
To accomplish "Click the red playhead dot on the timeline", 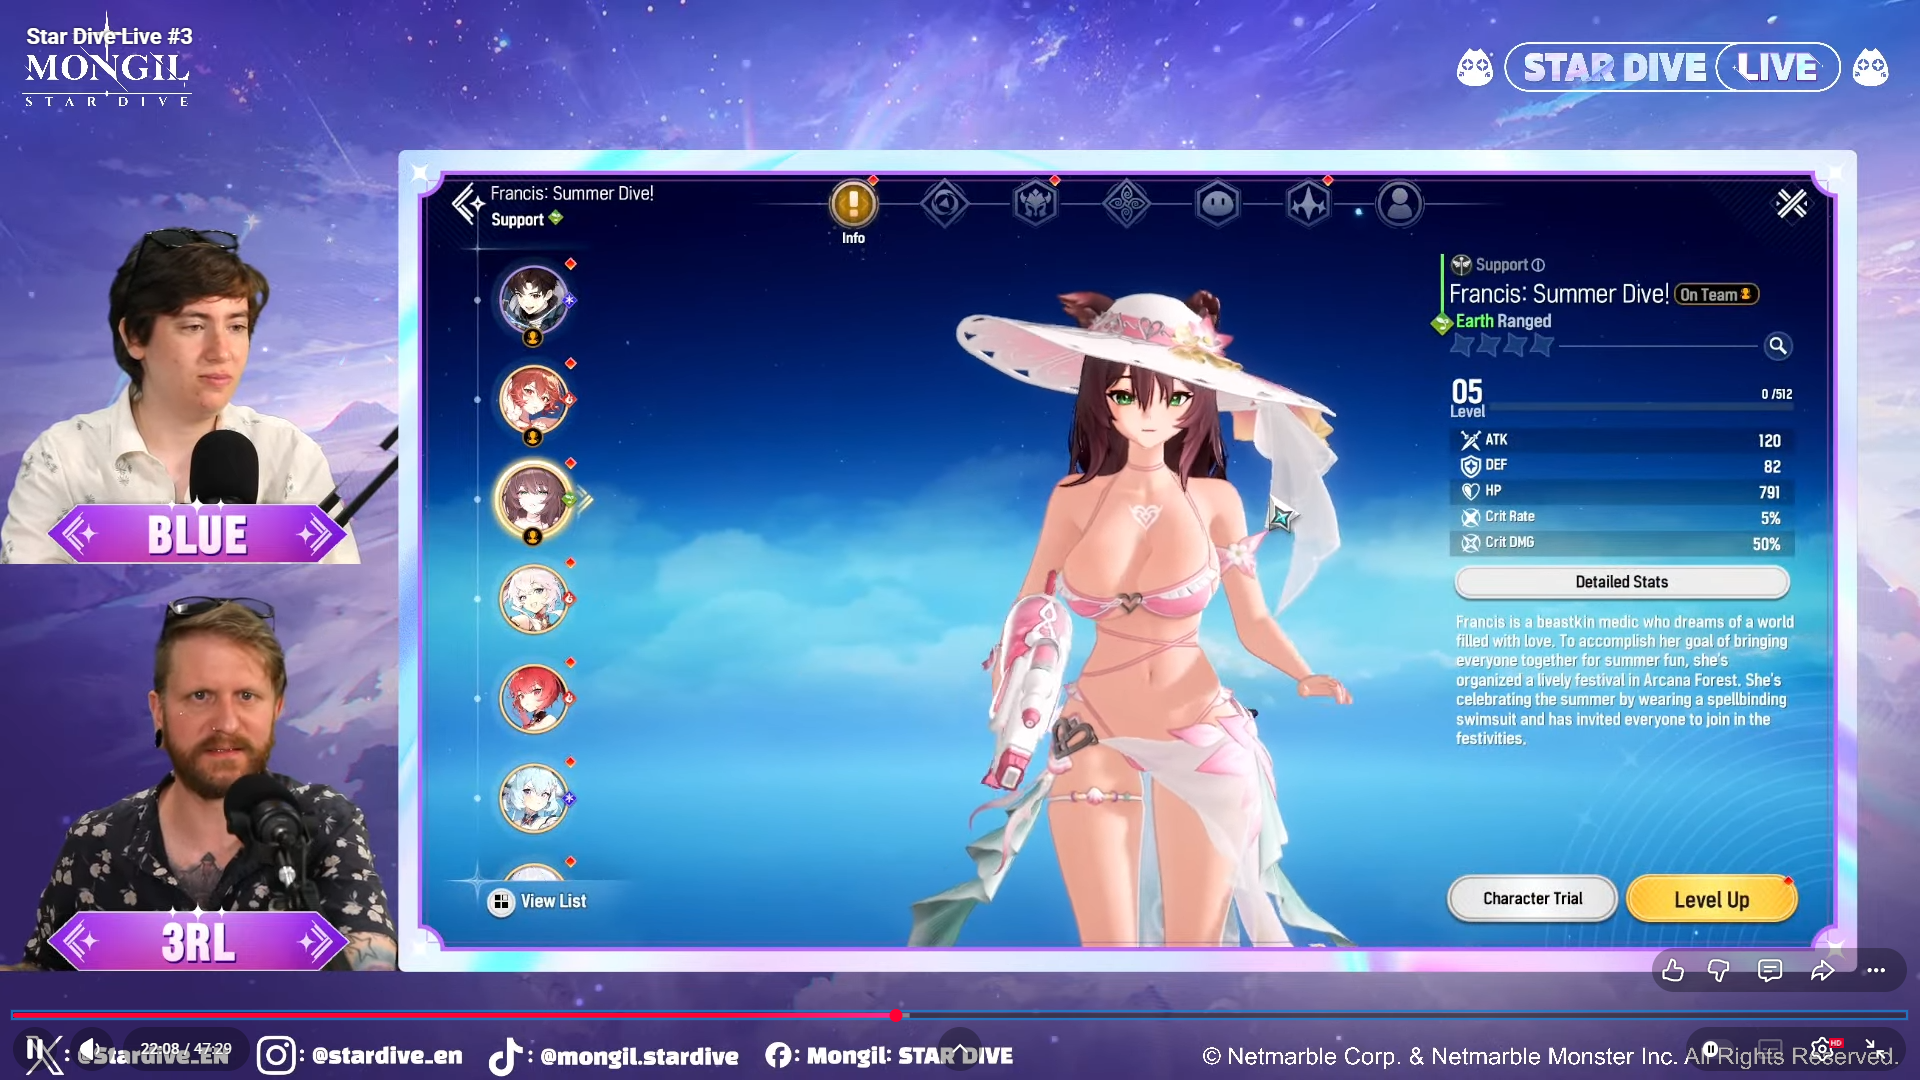I will [896, 1015].
